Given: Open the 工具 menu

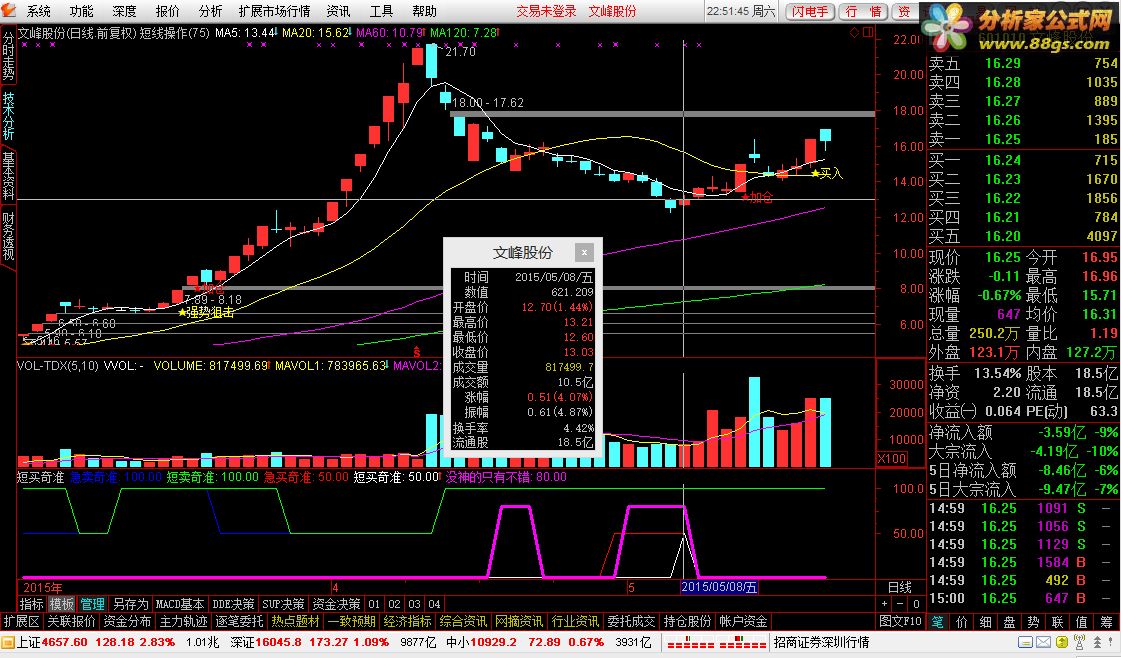Looking at the screenshot, I should pyautogui.click(x=381, y=11).
